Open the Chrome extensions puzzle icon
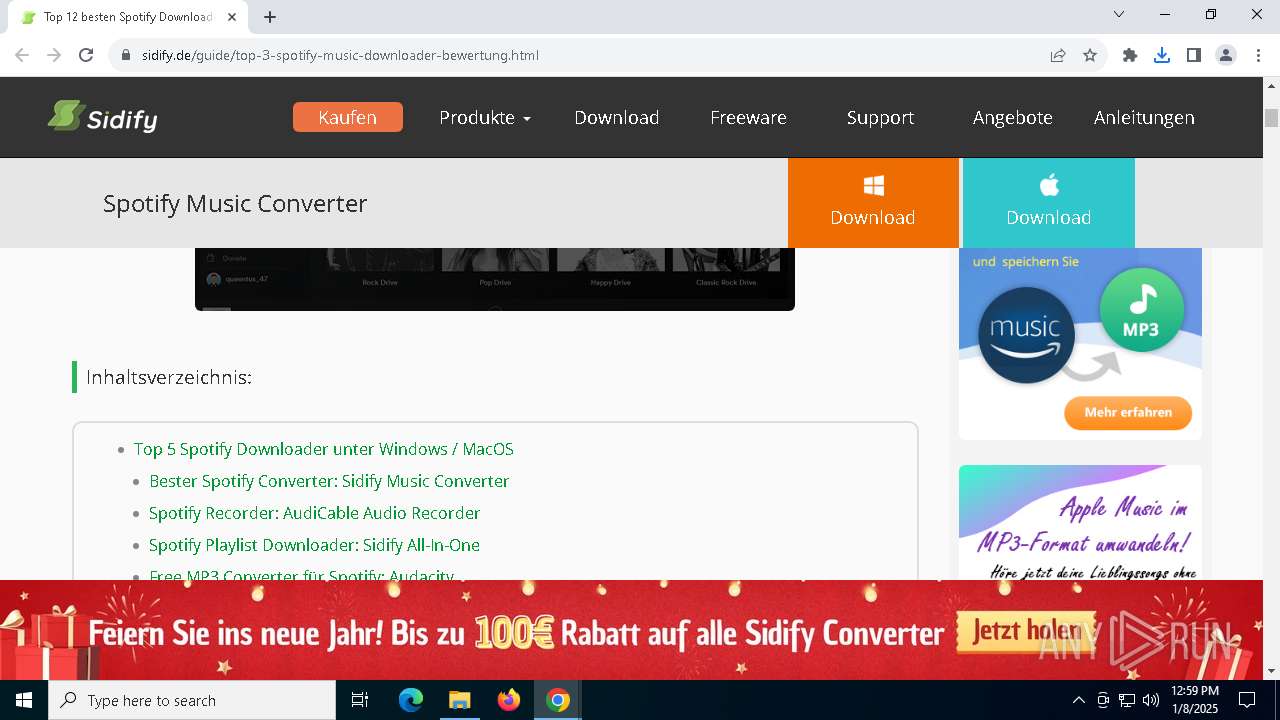Screen dimensions: 1280x720 (x=1130, y=55)
